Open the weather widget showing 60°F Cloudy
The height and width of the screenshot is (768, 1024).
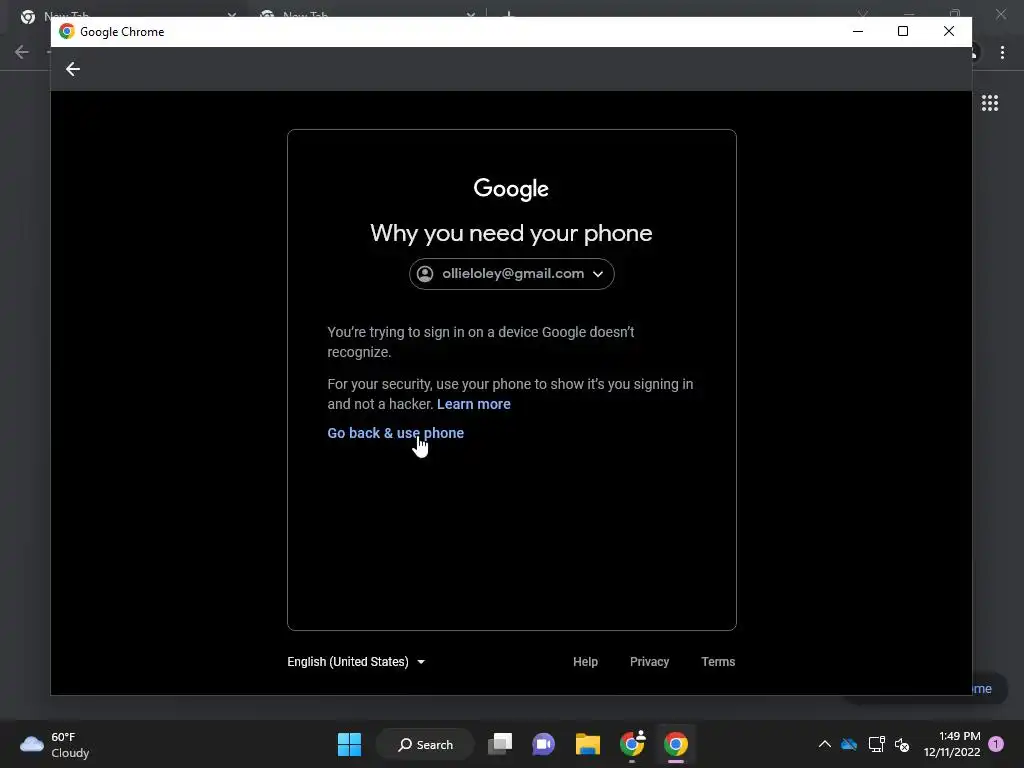click(x=54, y=744)
